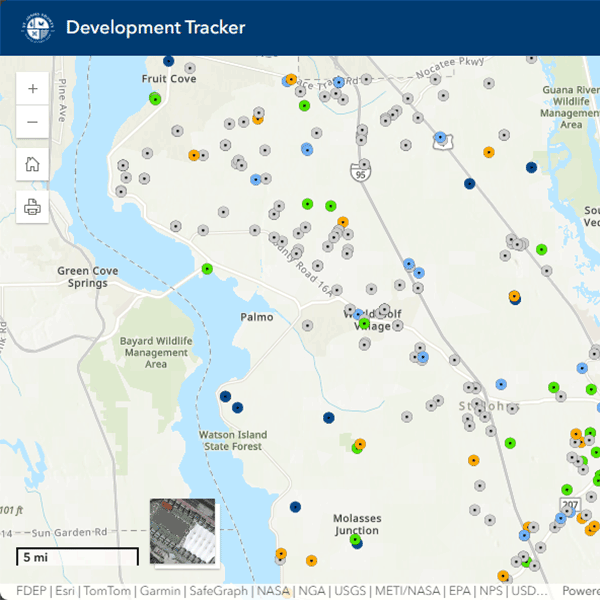The image size is (600, 600).
Task: Open the print tool
Action: (x=32, y=207)
